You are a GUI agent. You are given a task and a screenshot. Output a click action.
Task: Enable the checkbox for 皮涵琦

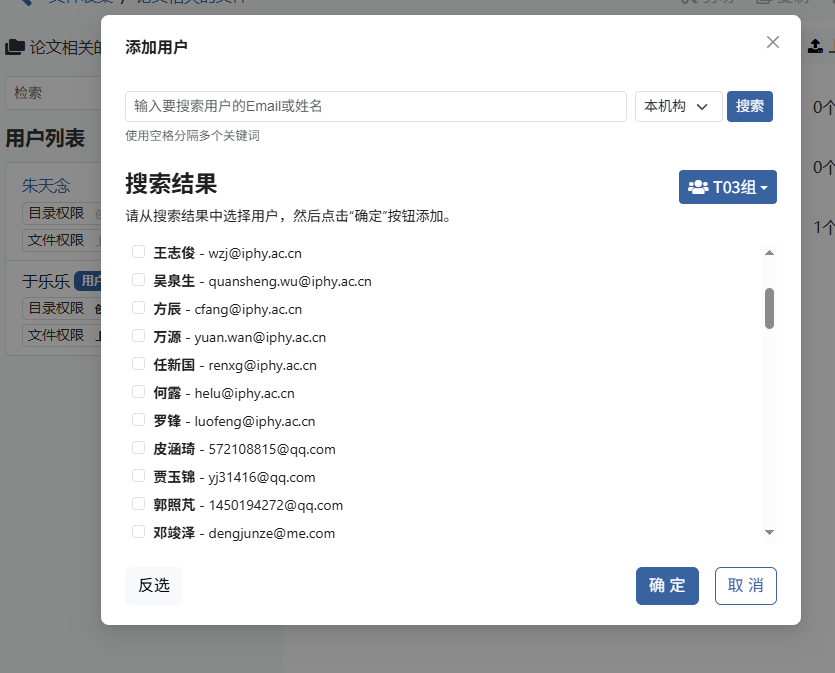click(x=138, y=448)
